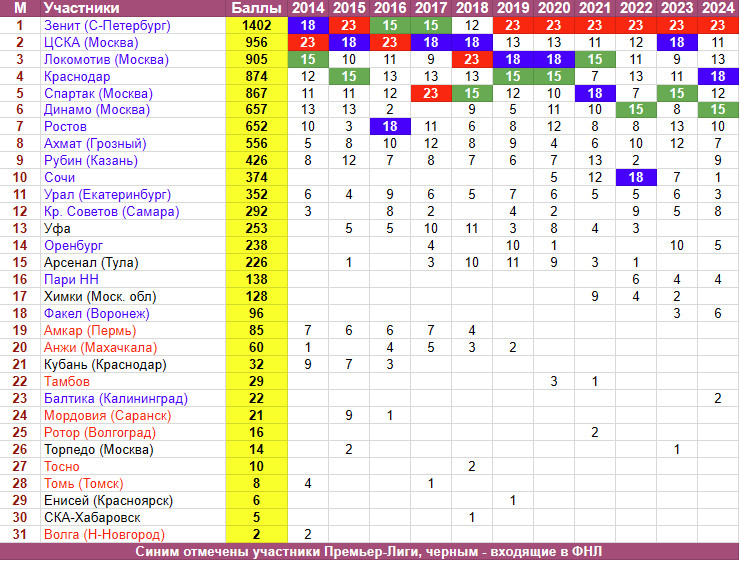The width and height of the screenshot is (740, 561).
Task: Click the Рубин (Казань) team name
Action: (91, 160)
